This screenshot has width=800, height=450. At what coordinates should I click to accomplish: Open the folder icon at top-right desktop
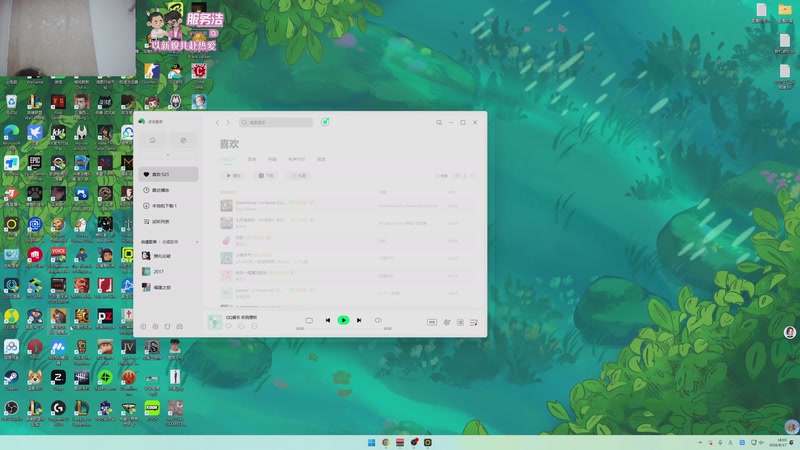785,12
